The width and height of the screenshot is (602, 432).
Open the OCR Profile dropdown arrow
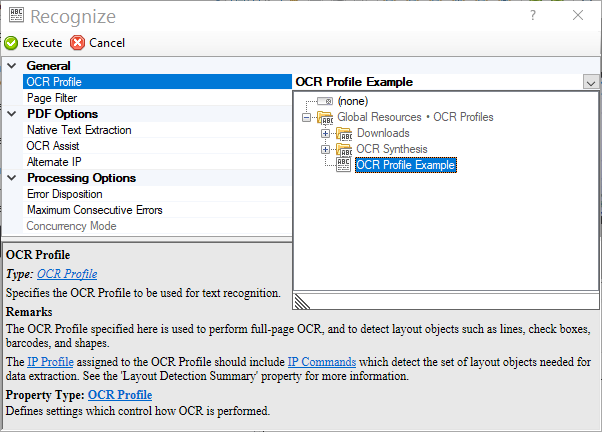tap(591, 82)
